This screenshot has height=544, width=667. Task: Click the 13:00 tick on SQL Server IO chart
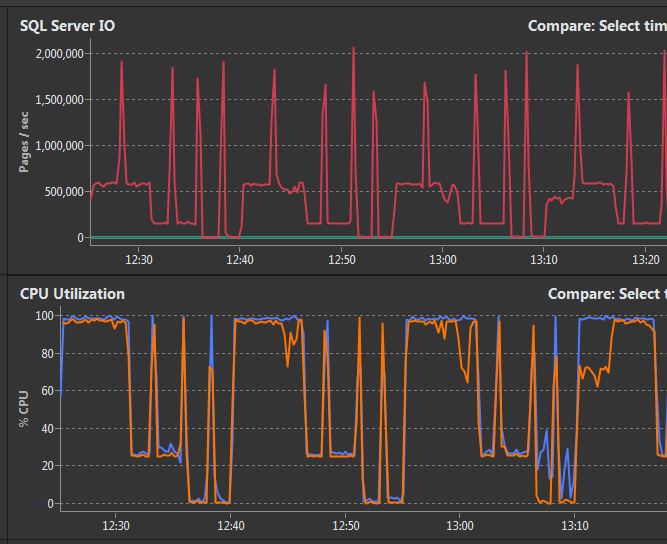click(443, 259)
